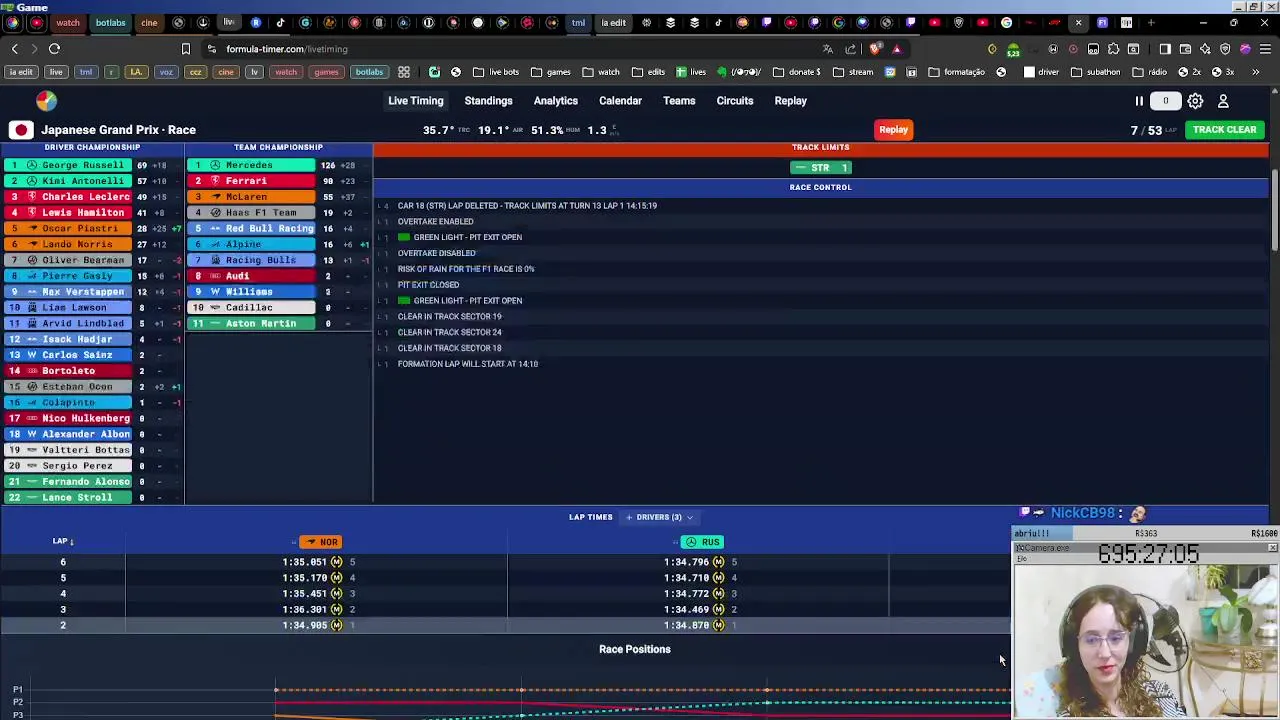
Task: Sort the table by the LAP column
Action: pos(62,541)
